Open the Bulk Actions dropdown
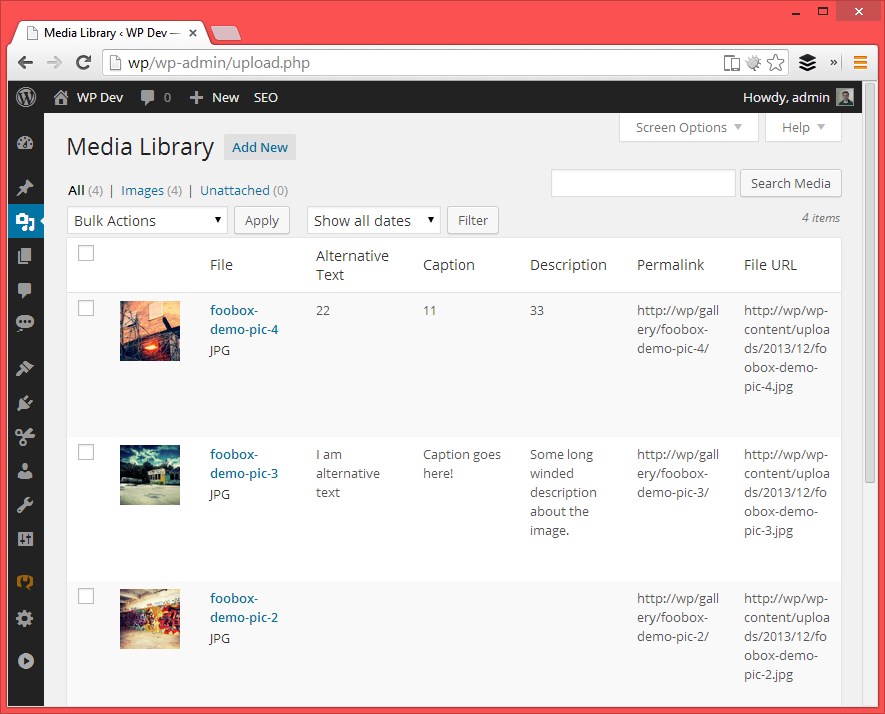This screenshot has width=885, height=714. point(147,220)
